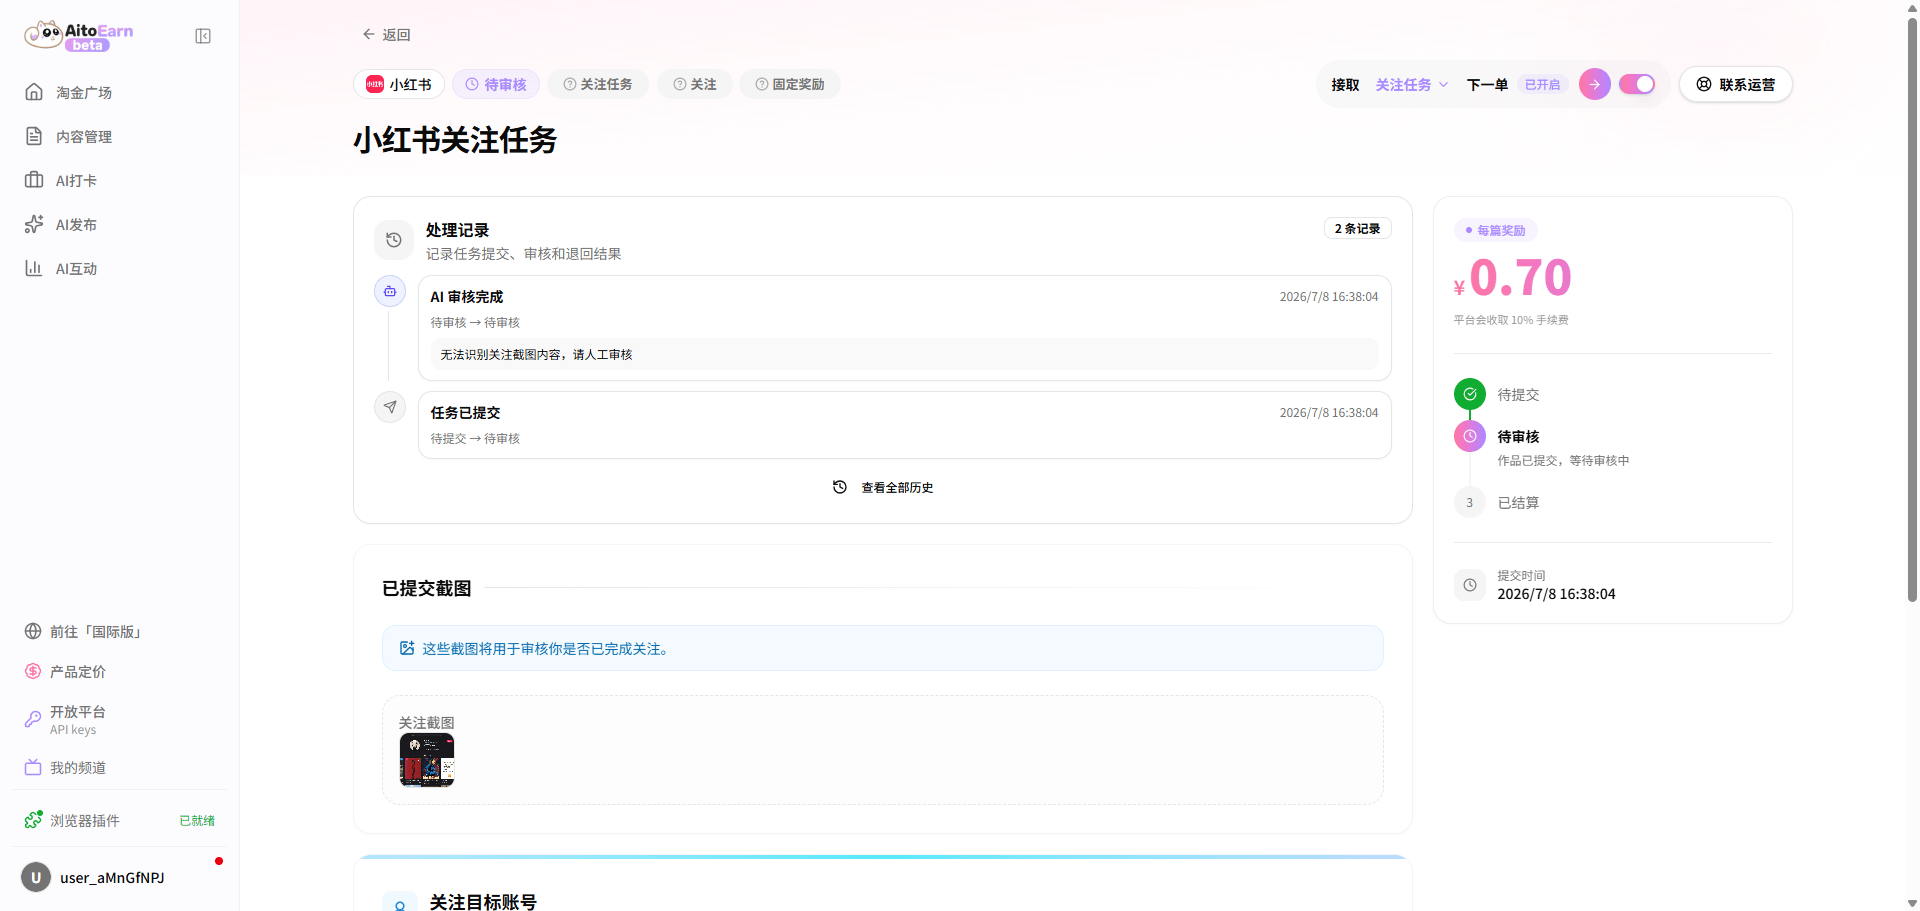1920x911 pixels.
Task: Click the AI互动 bar chart icon
Action: [x=34, y=268]
